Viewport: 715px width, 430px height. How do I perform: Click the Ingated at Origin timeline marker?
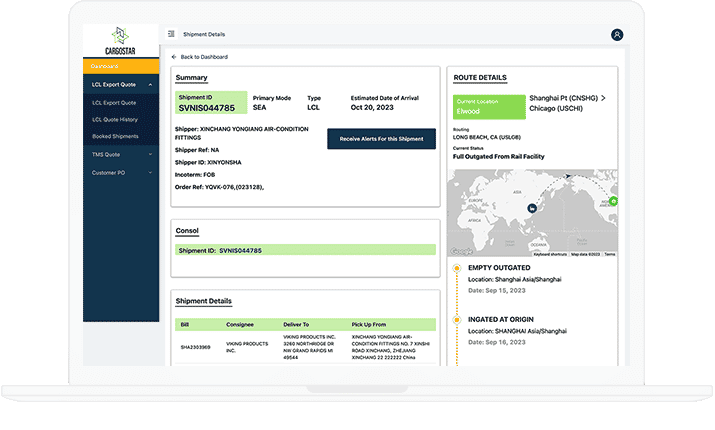tap(458, 320)
